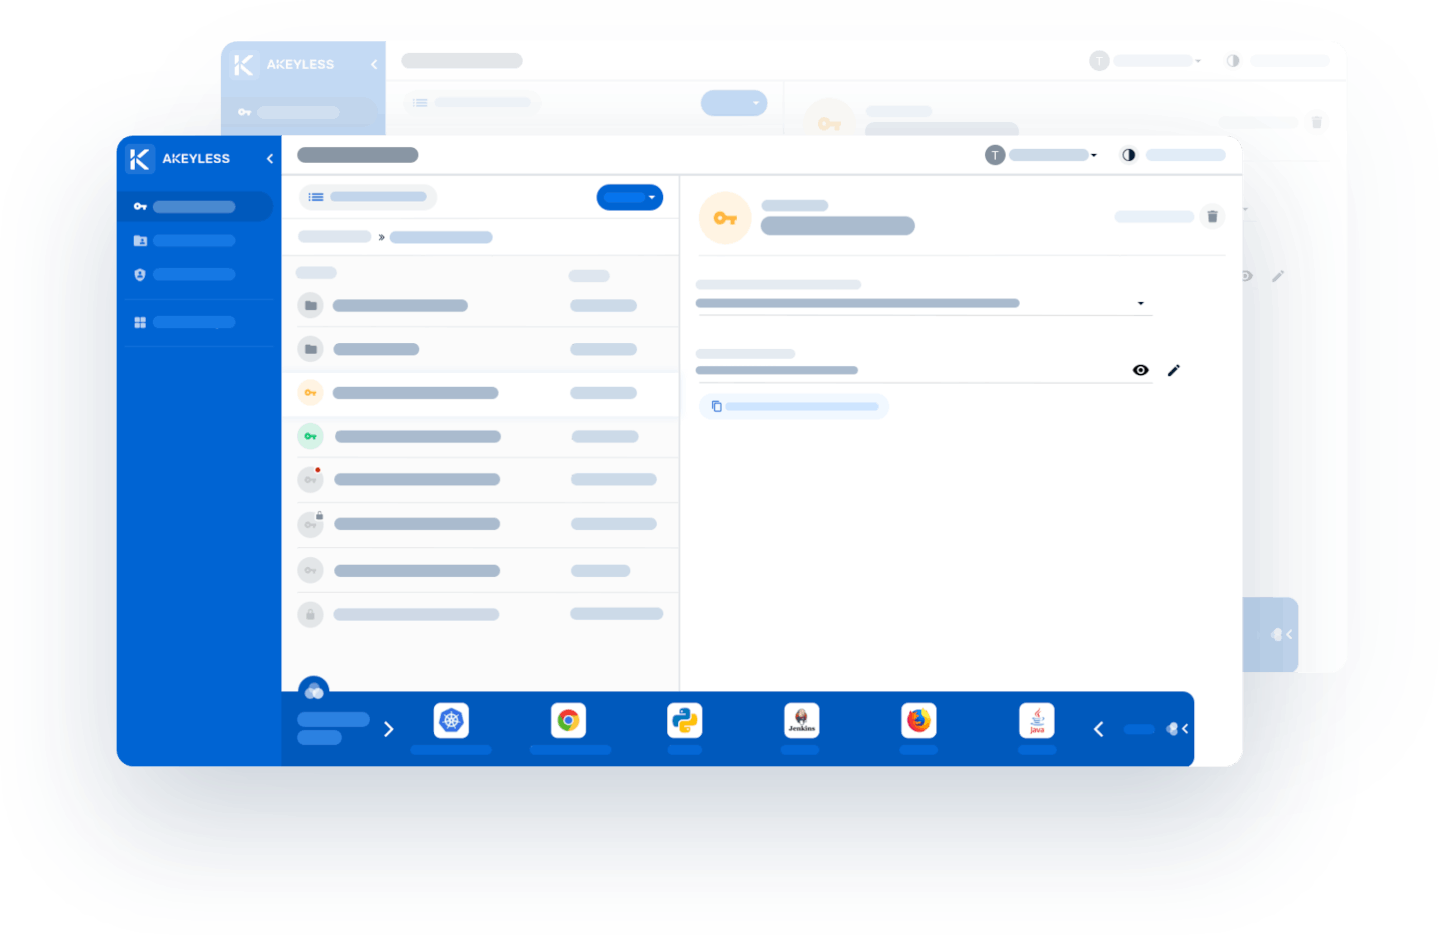Expand the account dropdown in the background window
Viewport: 1440px width, 935px height.
click(x=1198, y=61)
